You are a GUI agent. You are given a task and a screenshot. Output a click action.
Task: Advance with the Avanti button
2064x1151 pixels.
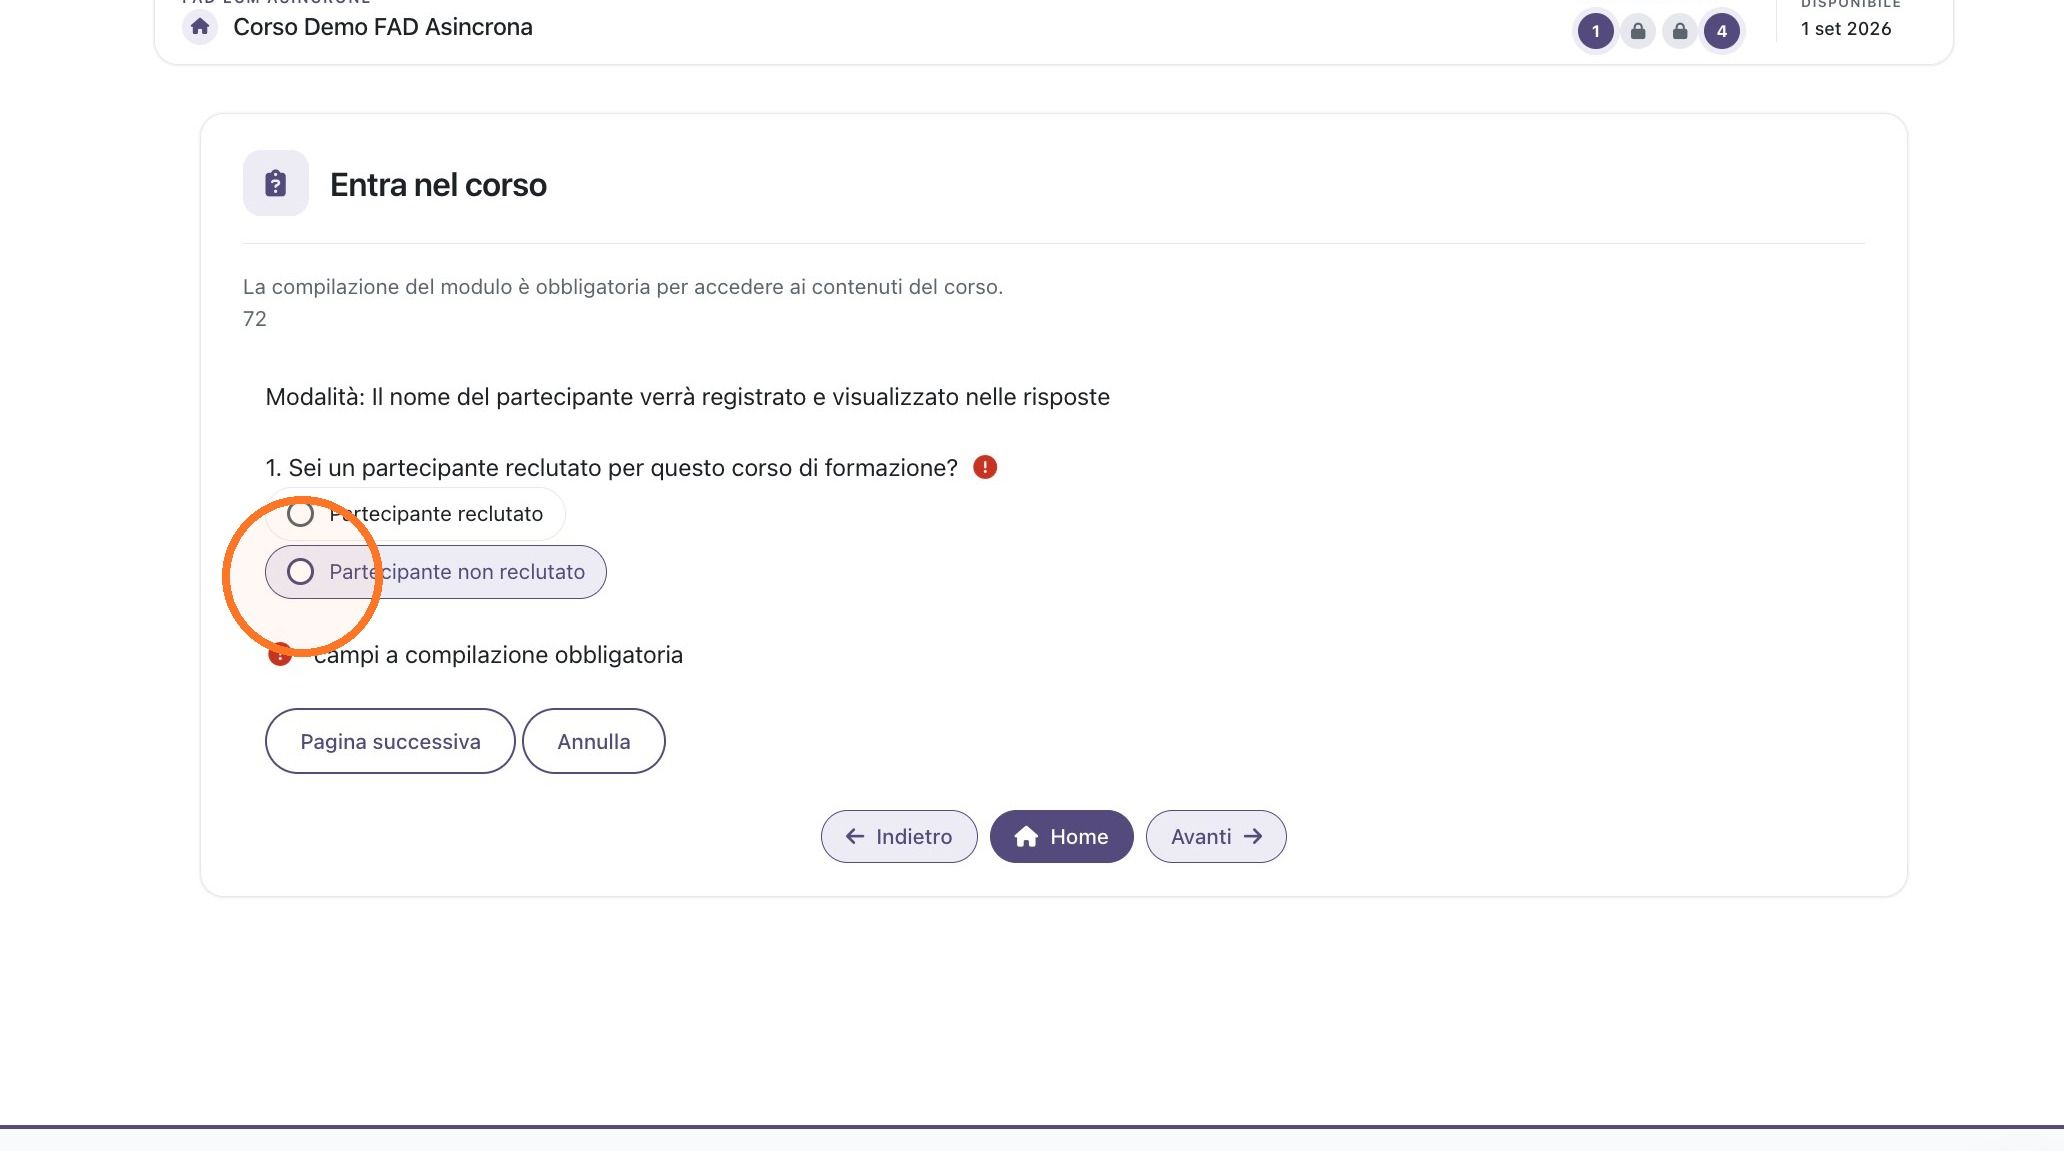pyautogui.click(x=1216, y=836)
